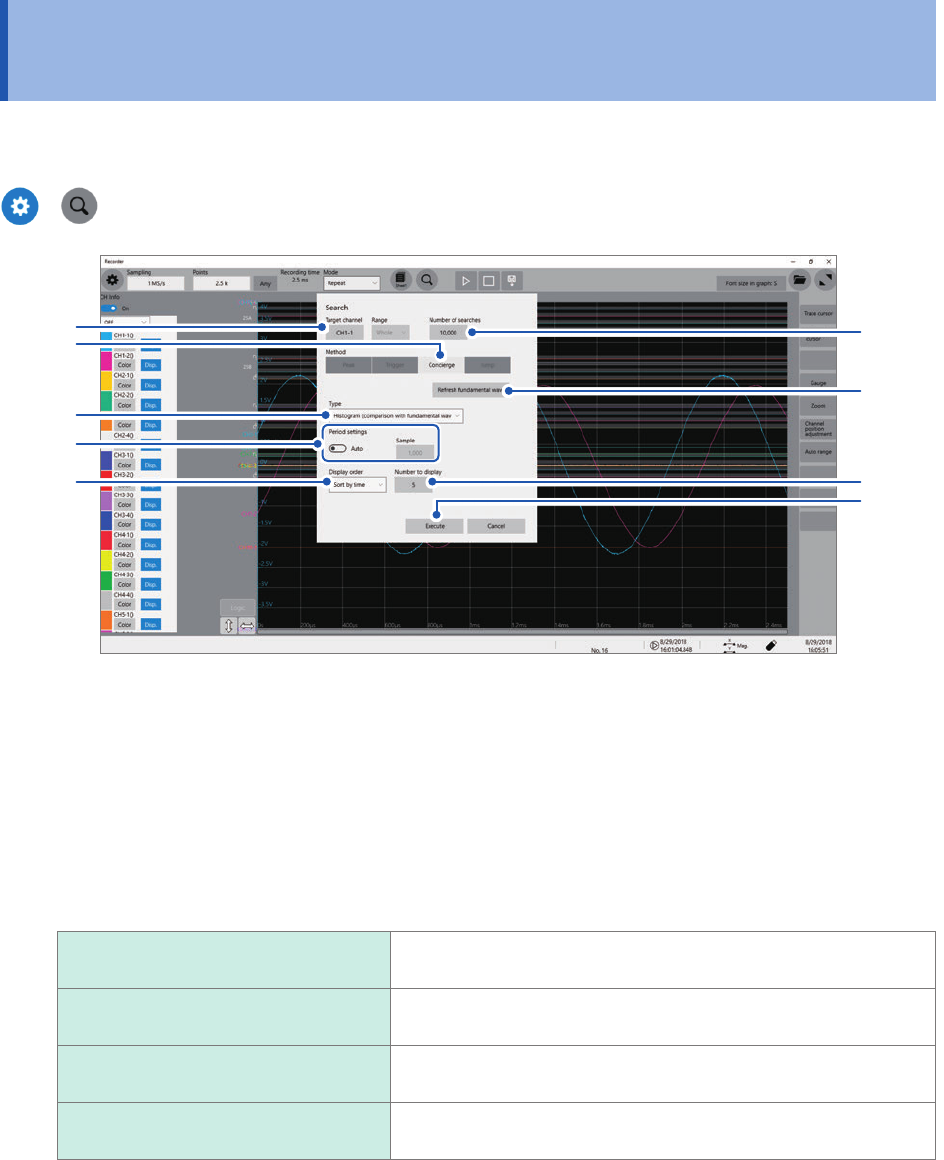Click the yellow color swatch for CH2-1

point(106,380)
